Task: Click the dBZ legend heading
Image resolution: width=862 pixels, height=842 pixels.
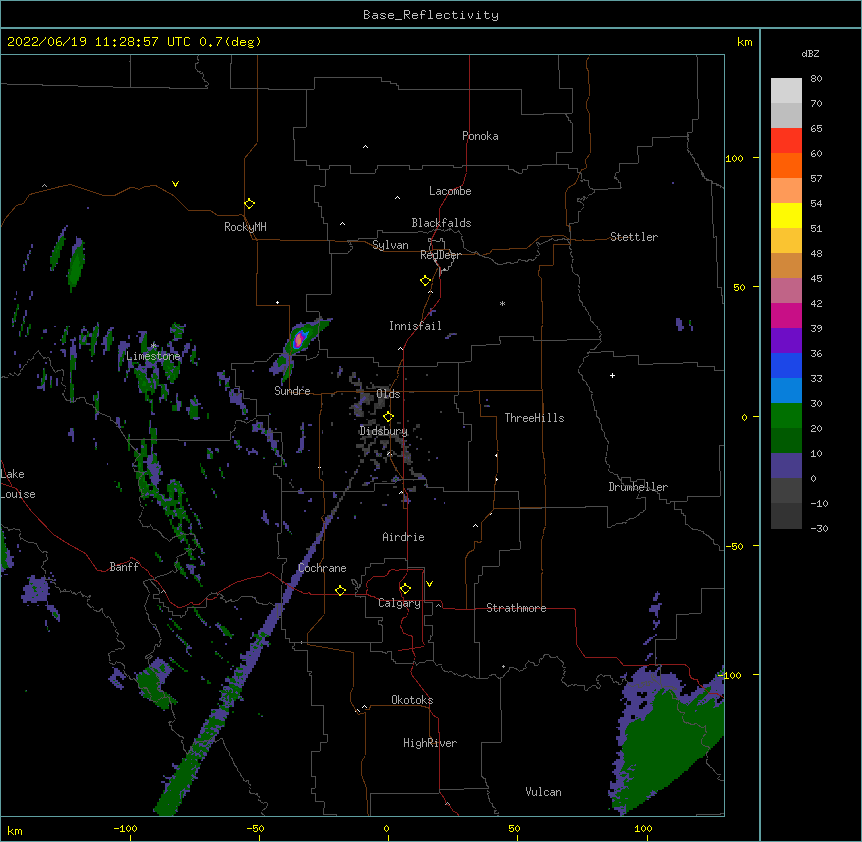Action: [x=810, y=54]
